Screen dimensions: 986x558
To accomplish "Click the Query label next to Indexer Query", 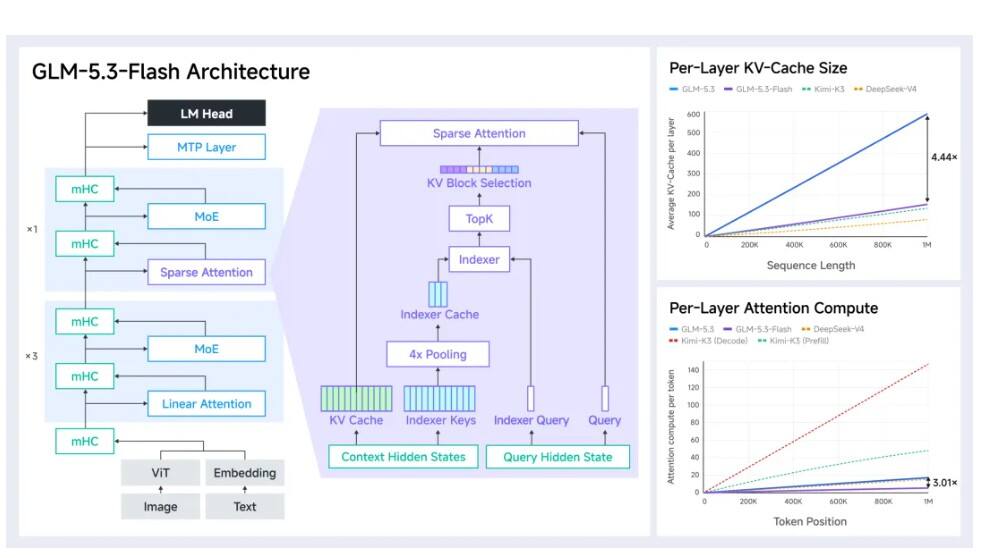I will pos(605,420).
